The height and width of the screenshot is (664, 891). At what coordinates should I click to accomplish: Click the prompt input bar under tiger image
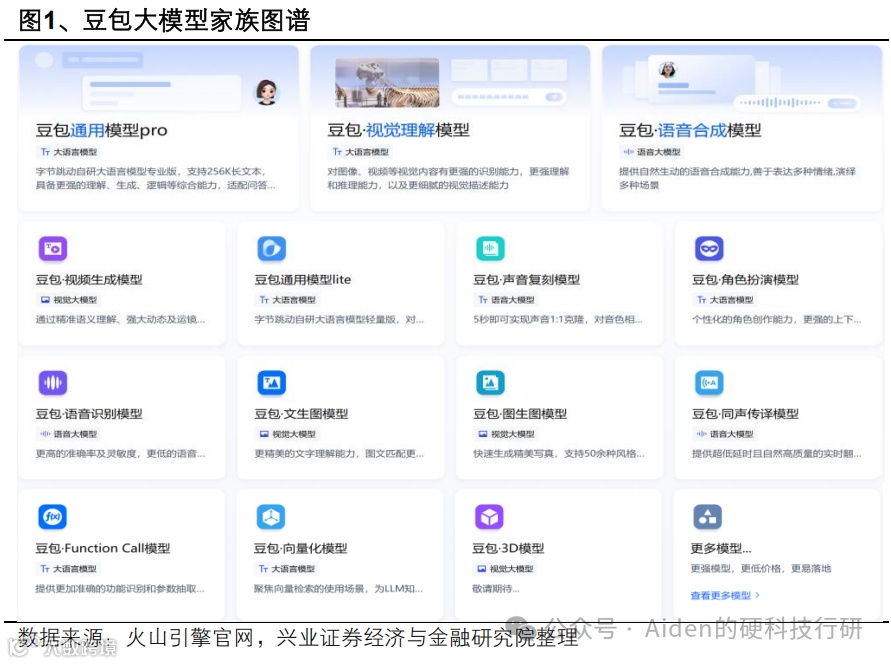(x=510, y=97)
